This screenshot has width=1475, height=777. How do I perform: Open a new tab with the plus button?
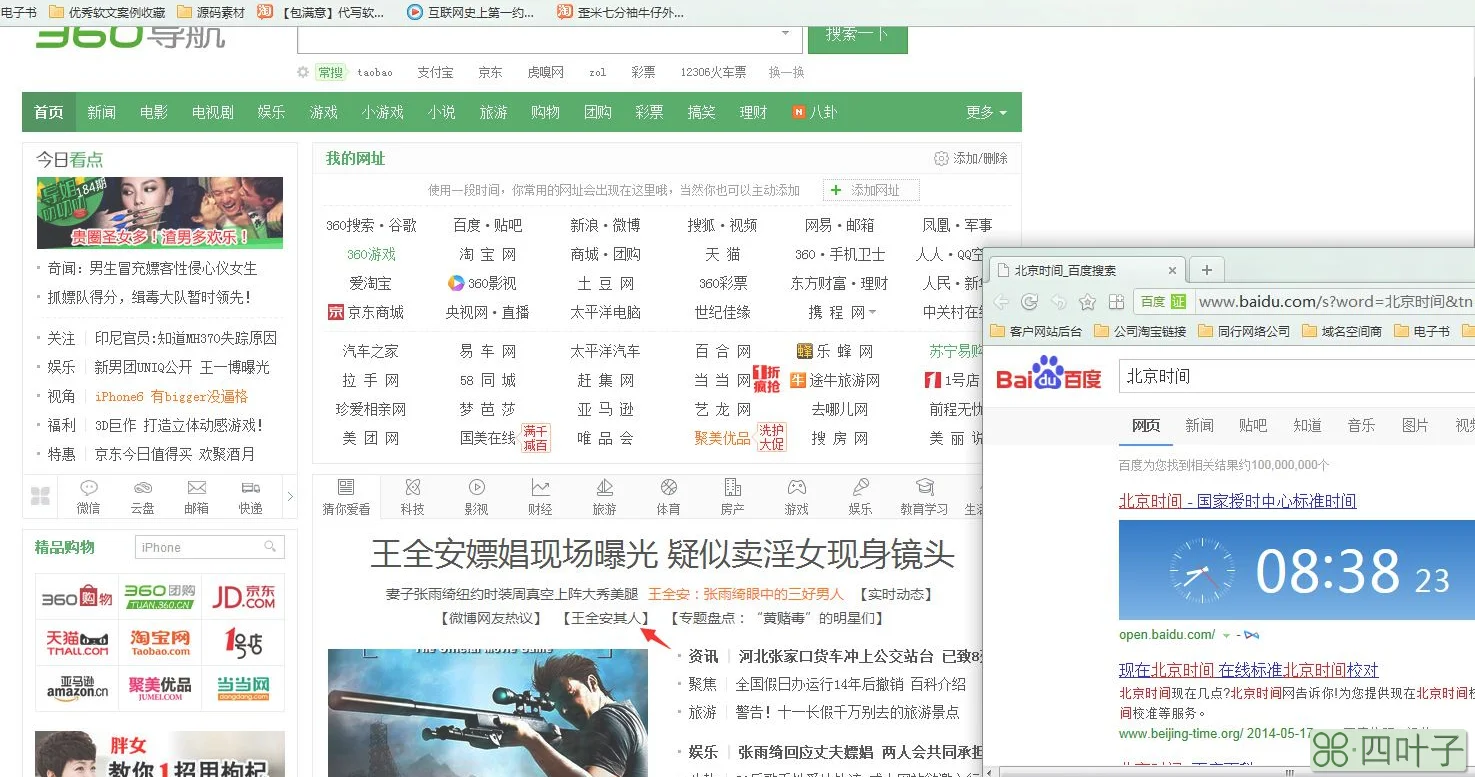point(1207,270)
